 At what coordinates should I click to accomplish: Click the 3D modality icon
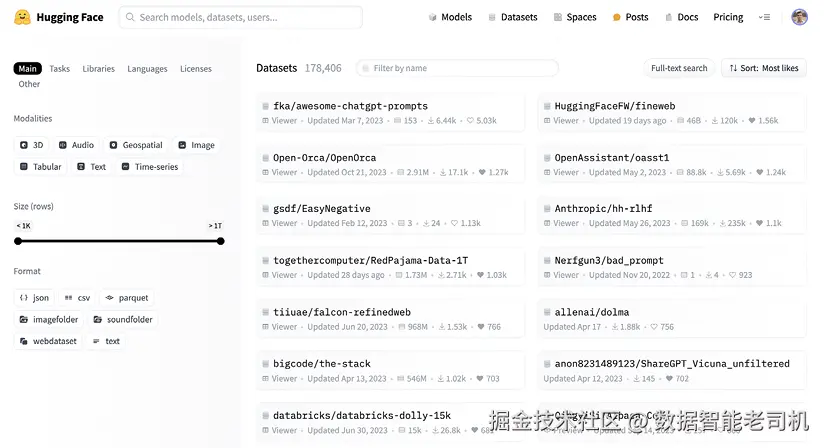click(x=24, y=145)
